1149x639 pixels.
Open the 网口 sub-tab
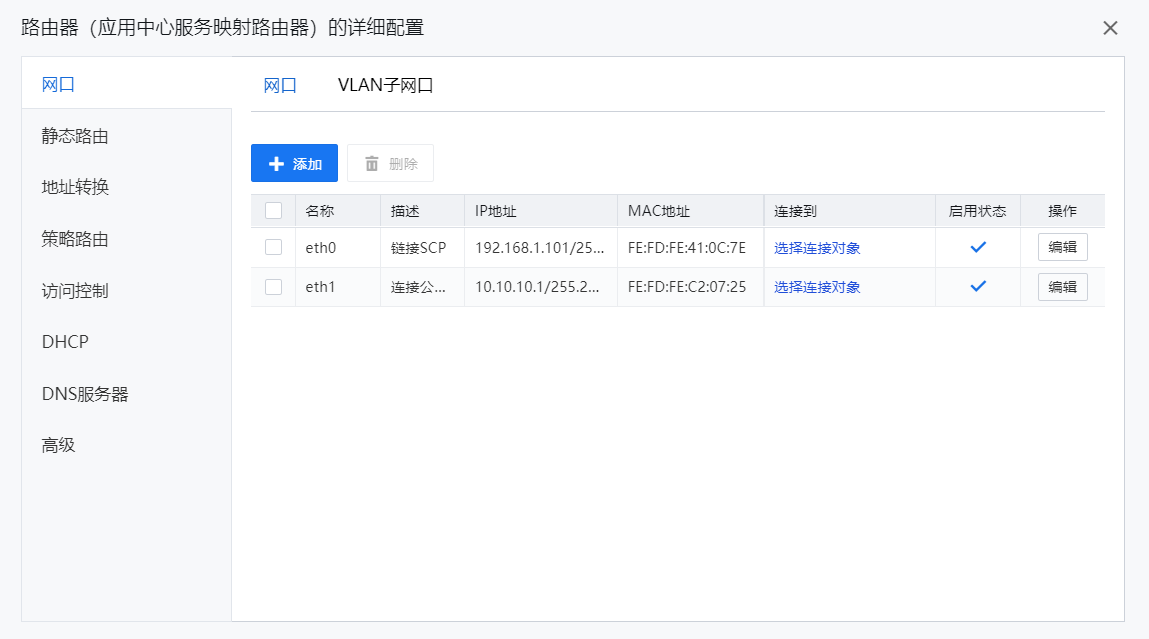click(280, 86)
